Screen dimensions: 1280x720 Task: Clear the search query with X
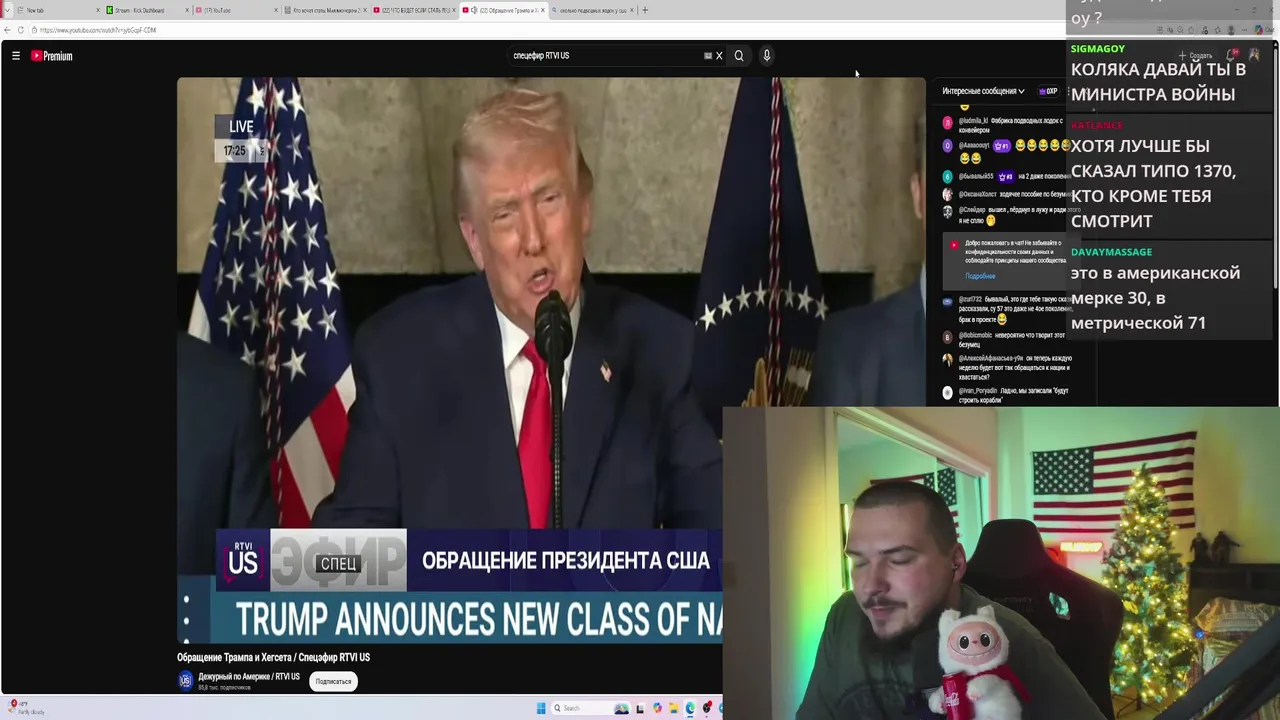click(x=718, y=56)
